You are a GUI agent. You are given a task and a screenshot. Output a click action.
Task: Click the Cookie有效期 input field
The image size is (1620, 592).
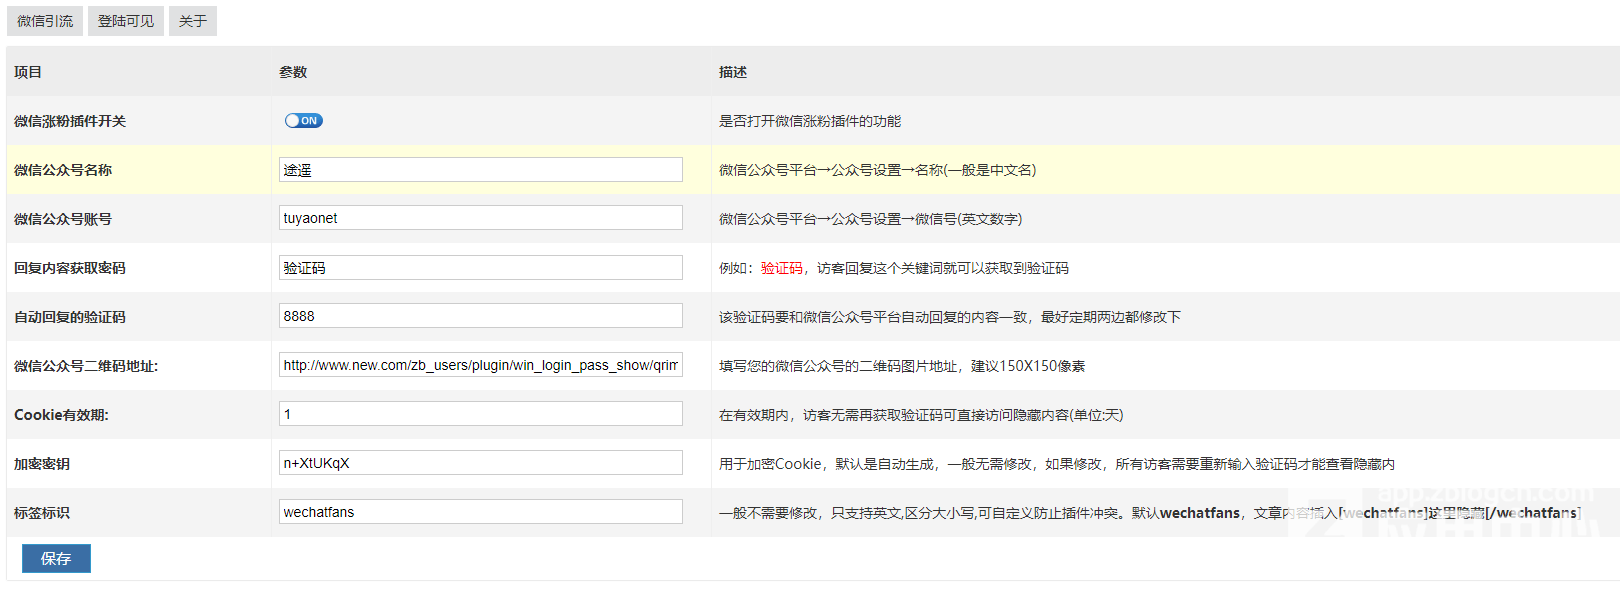[x=481, y=414]
